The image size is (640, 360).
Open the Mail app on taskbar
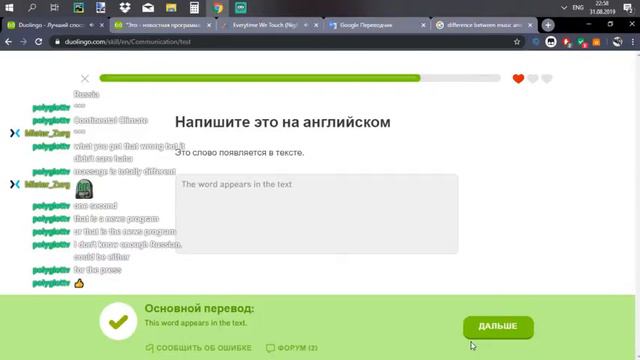148,8
